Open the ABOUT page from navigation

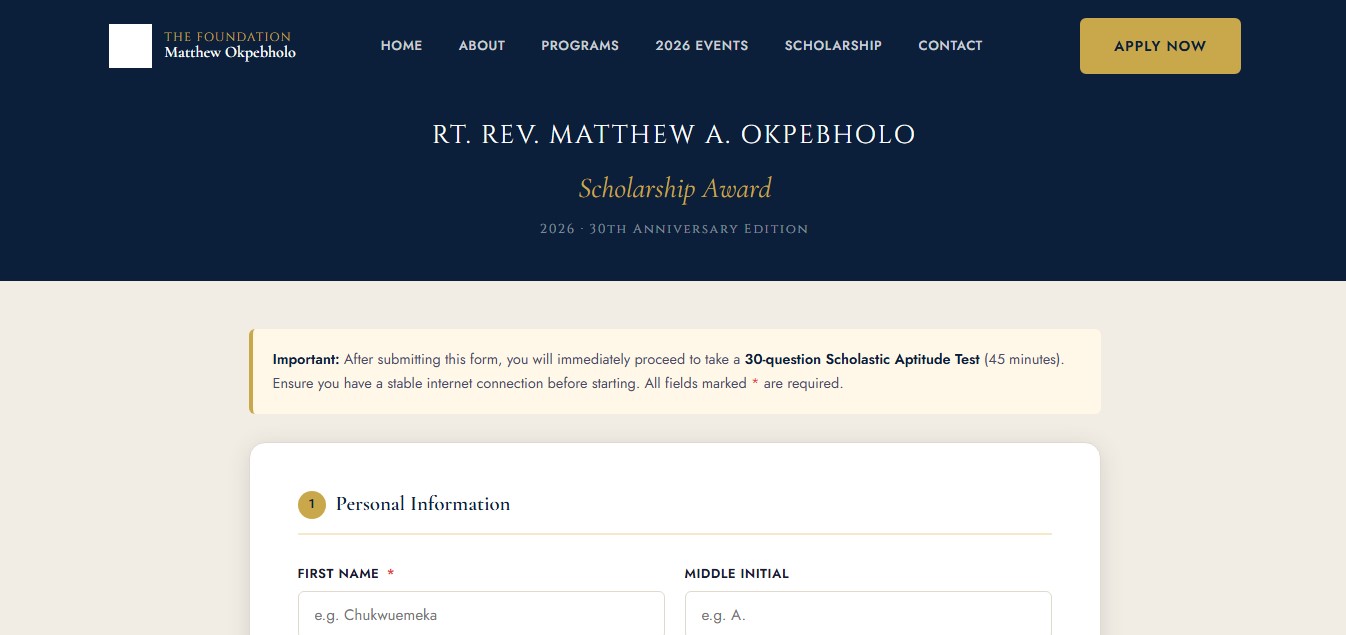482,46
